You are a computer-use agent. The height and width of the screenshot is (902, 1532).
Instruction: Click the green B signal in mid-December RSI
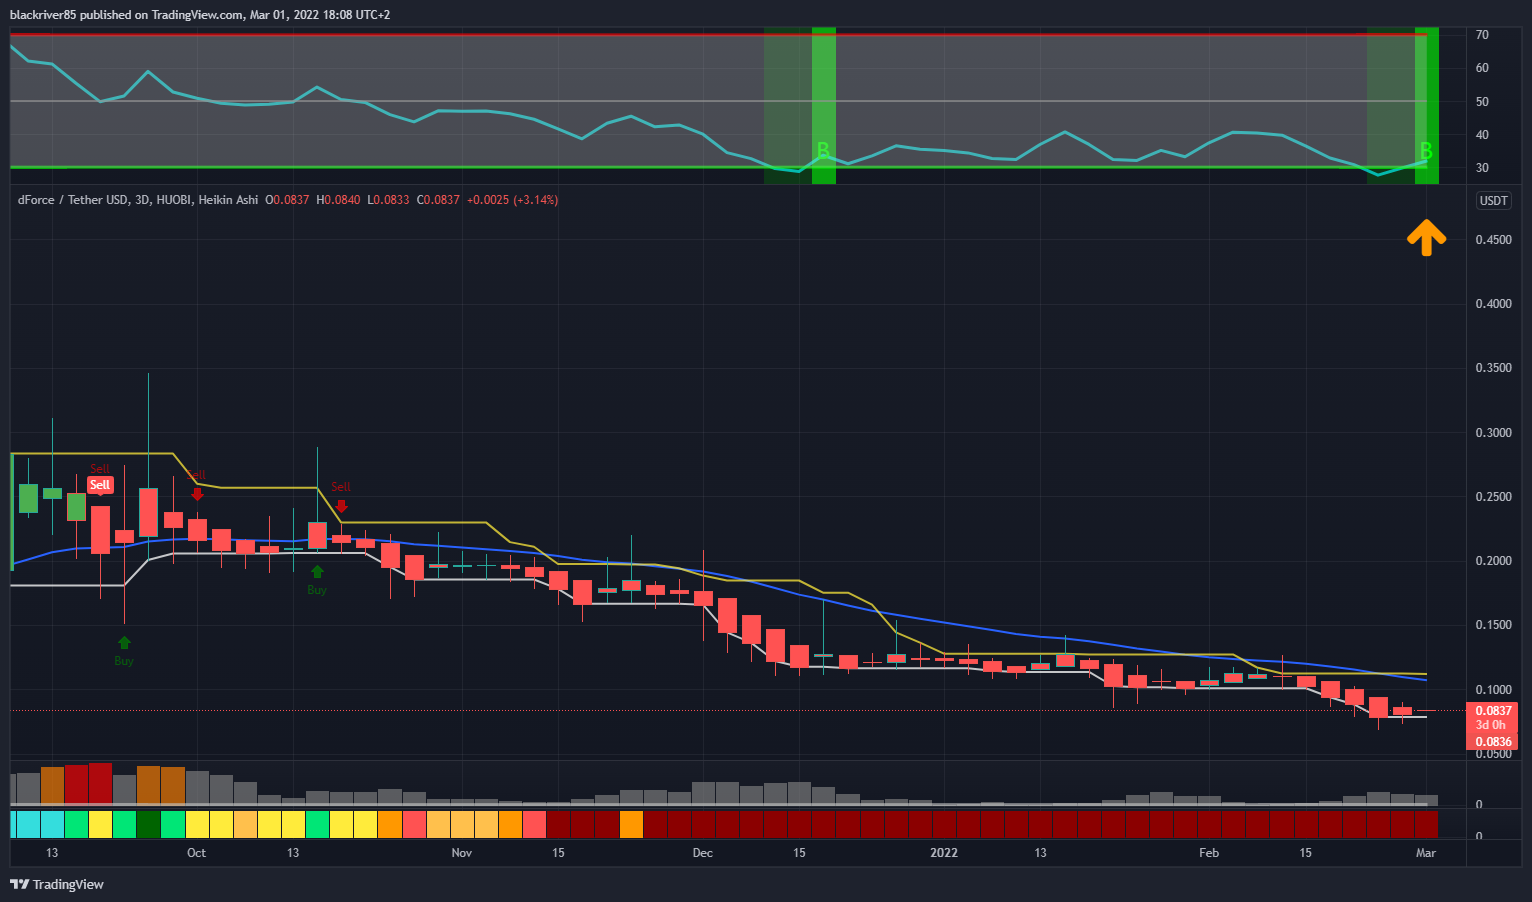pos(823,150)
